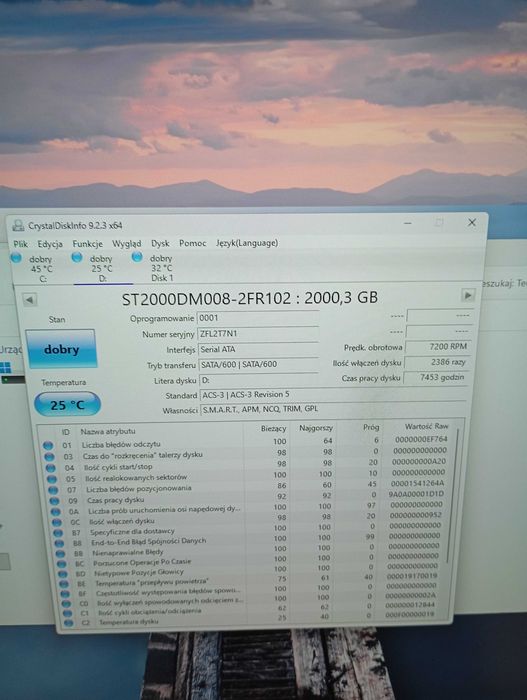Open the Dysk menu
Screen dimensions: 527x700
point(160,243)
